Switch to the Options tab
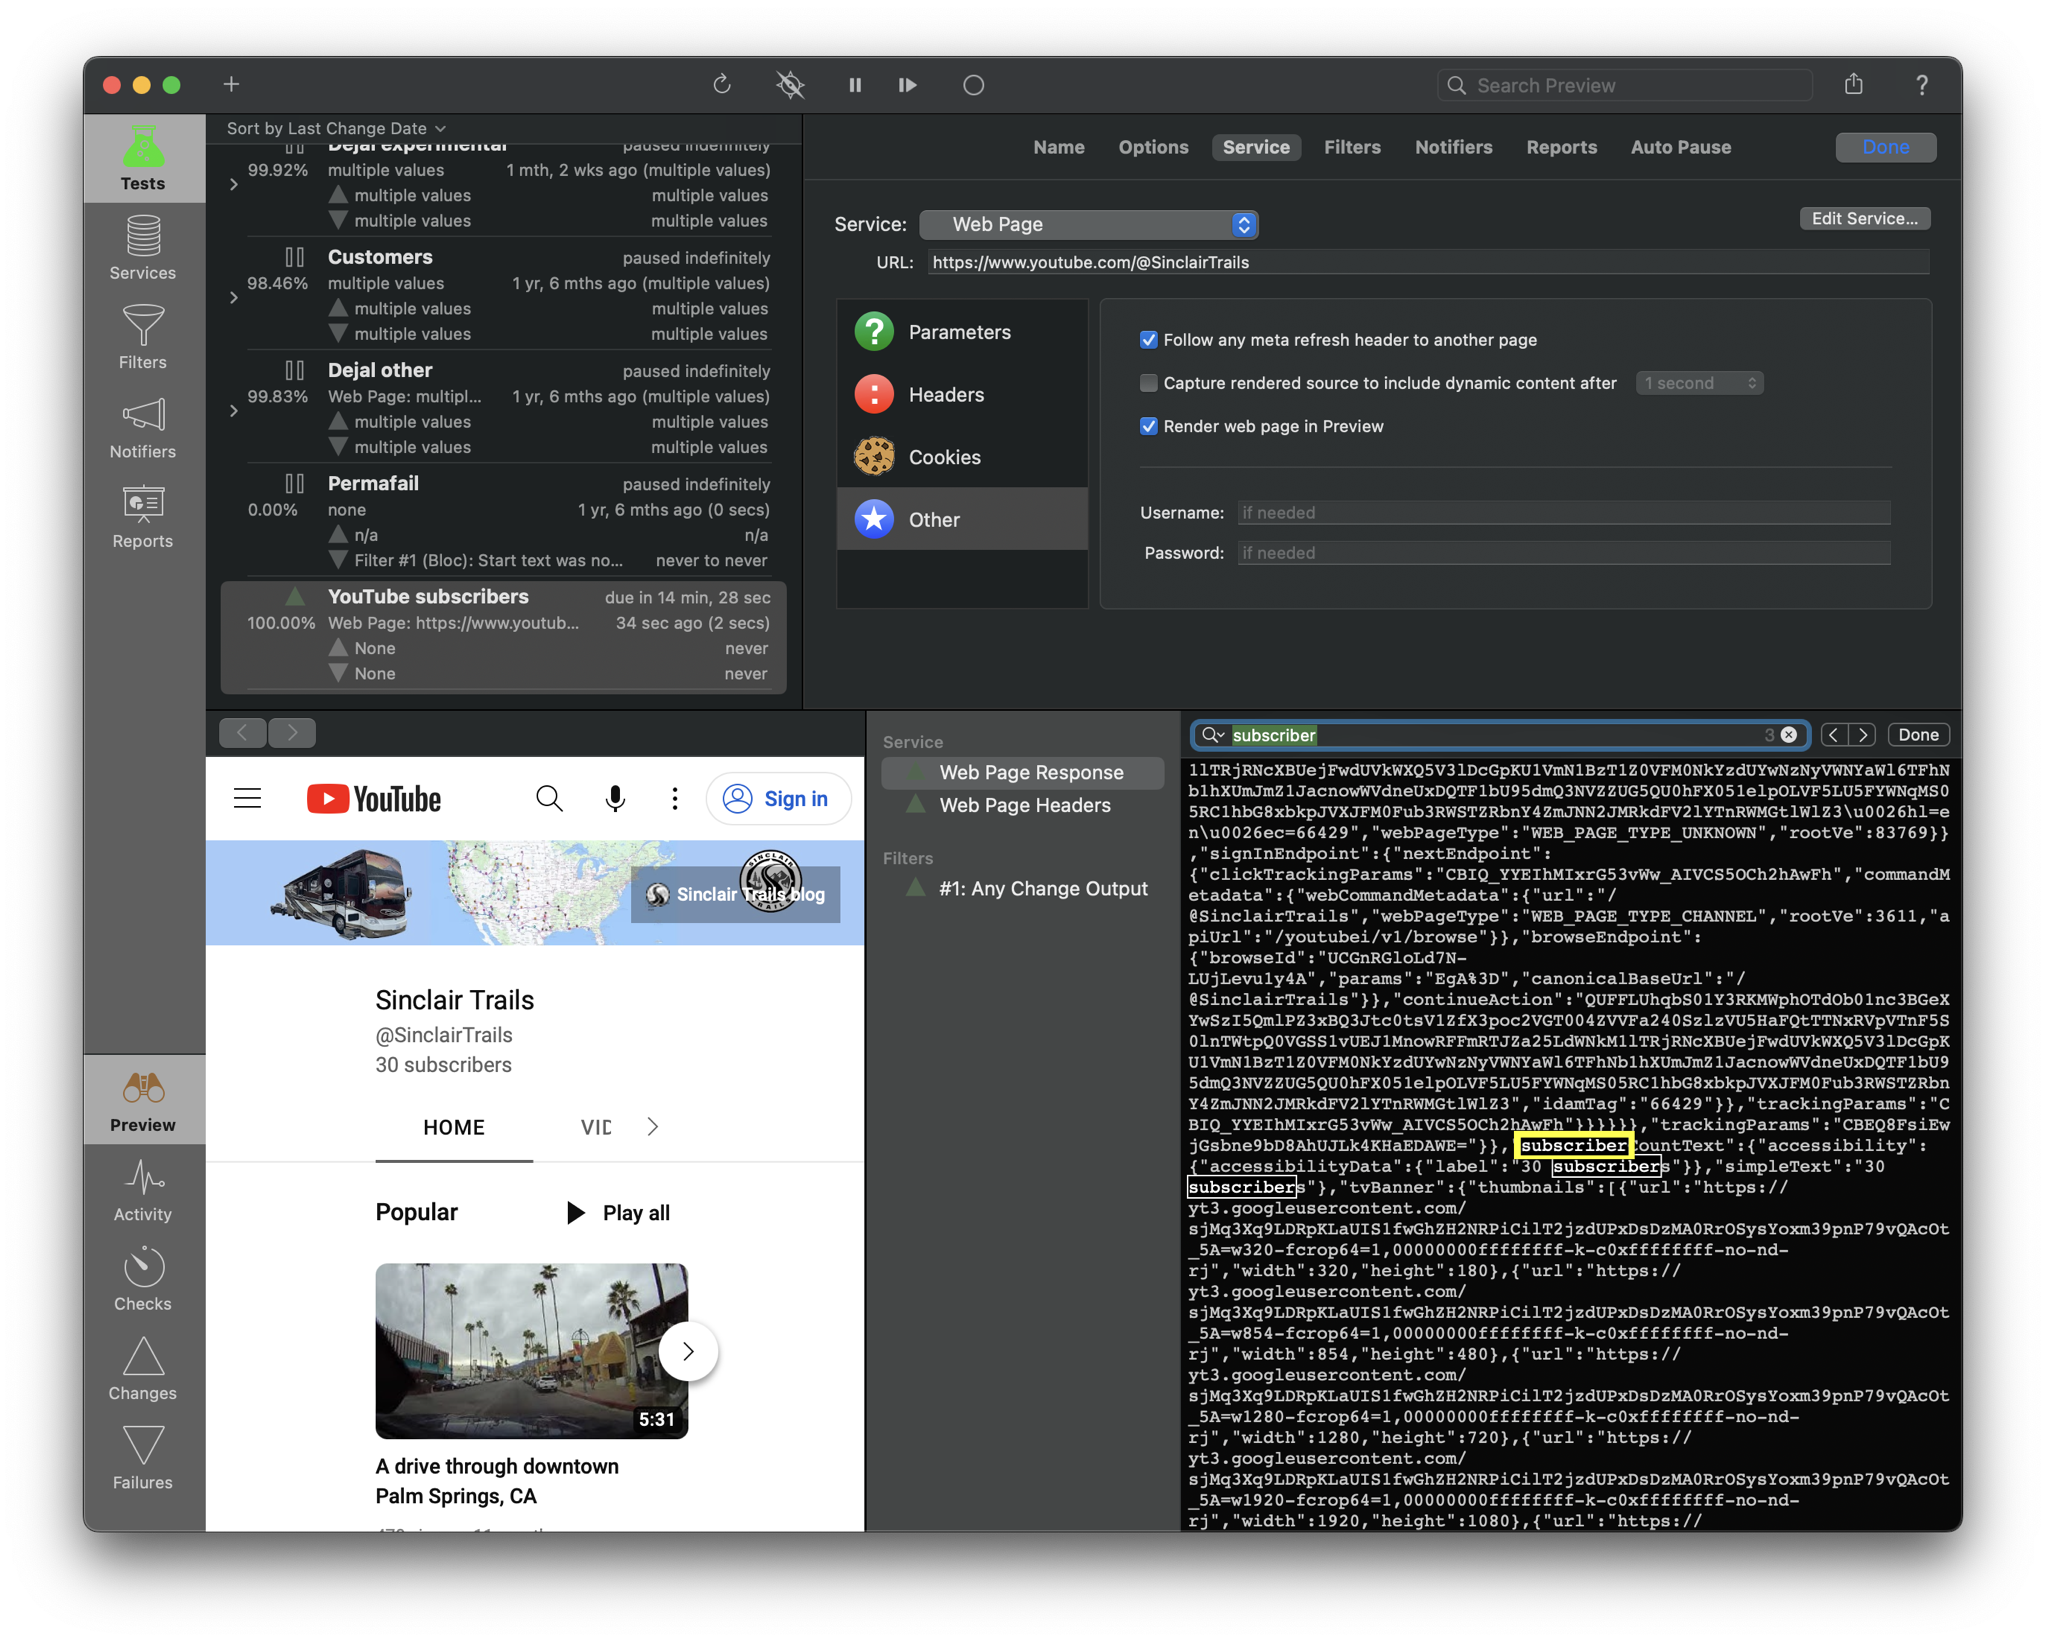Image resolution: width=2046 pixels, height=1642 pixels. (1153, 147)
